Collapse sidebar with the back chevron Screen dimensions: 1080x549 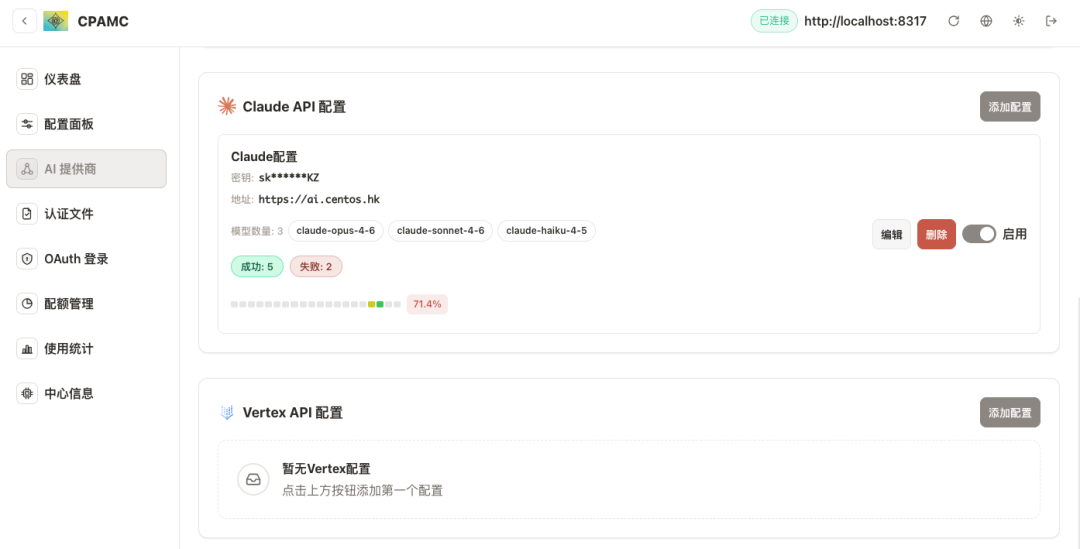[24, 21]
